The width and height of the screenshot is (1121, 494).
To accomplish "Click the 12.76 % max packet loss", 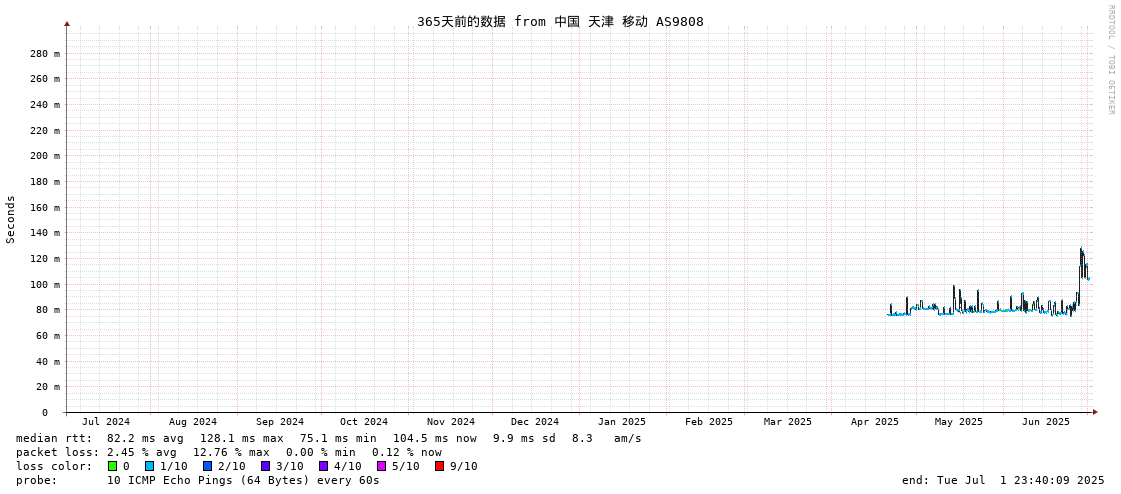I will pyautogui.click(x=231, y=453).
